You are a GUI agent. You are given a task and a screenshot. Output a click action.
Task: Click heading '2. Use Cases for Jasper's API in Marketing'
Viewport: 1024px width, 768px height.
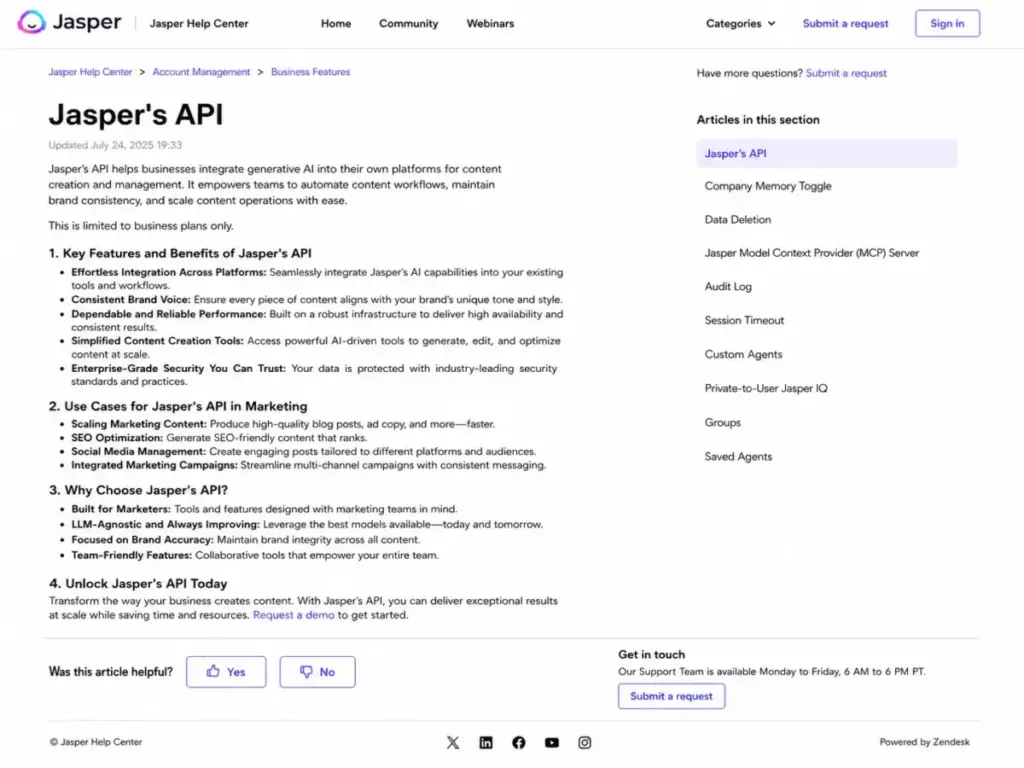click(178, 406)
